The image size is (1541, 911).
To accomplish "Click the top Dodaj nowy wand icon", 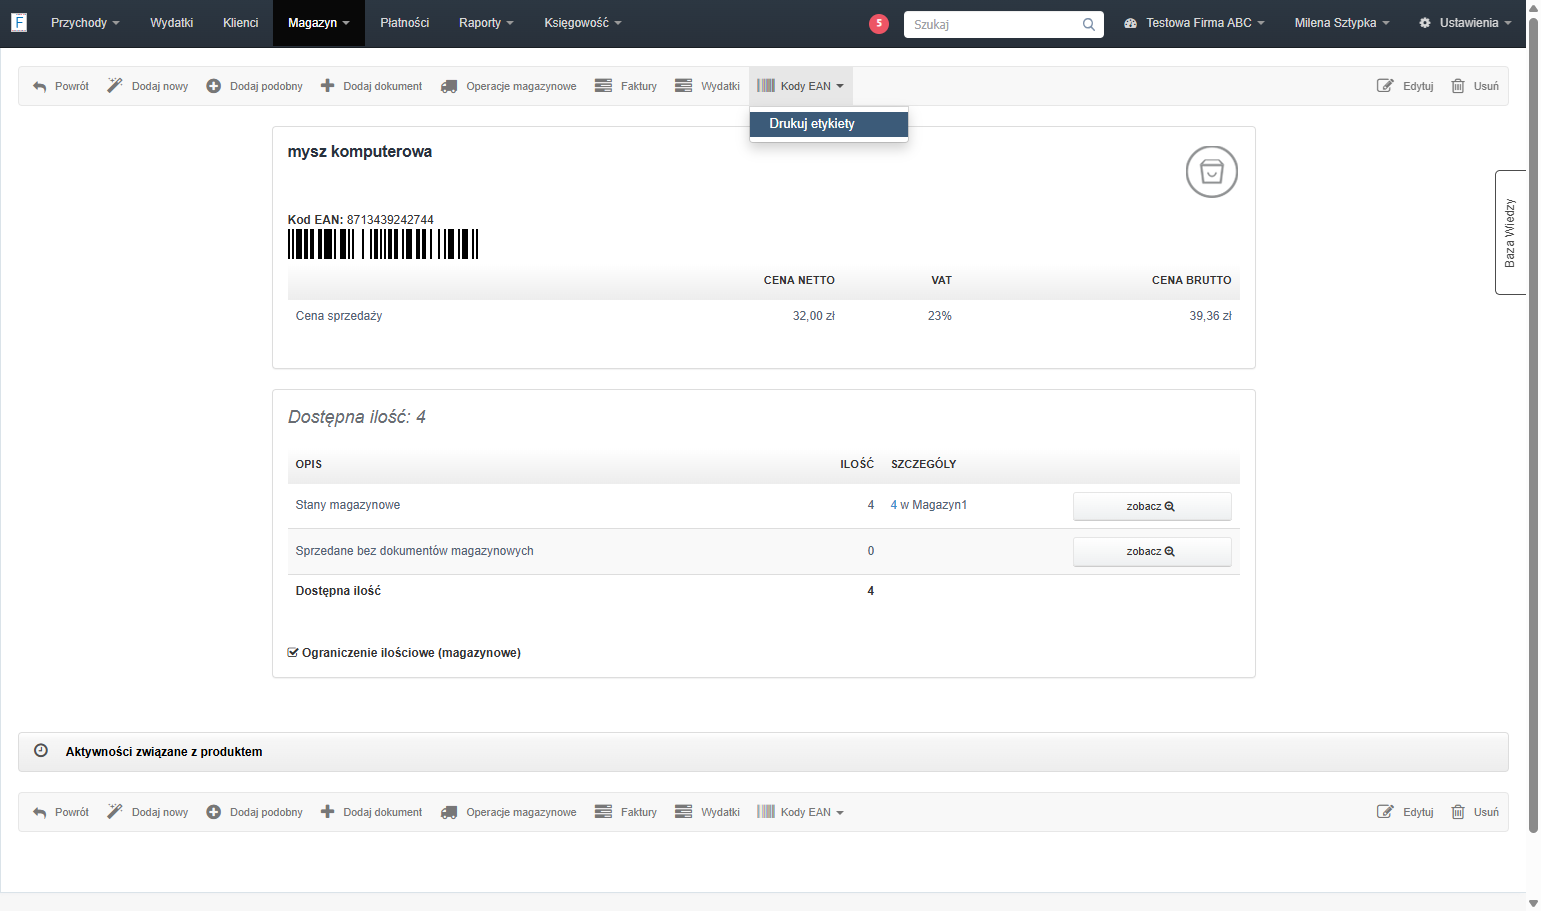I will (115, 86).
